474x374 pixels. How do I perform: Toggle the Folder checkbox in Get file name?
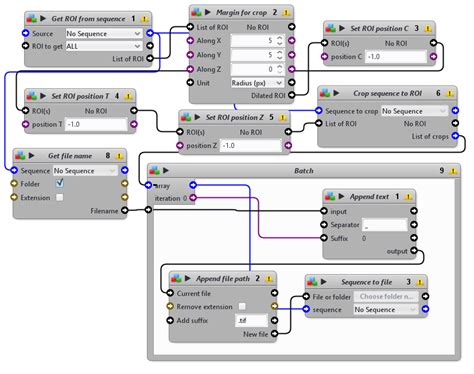click(x=60, y=183)
